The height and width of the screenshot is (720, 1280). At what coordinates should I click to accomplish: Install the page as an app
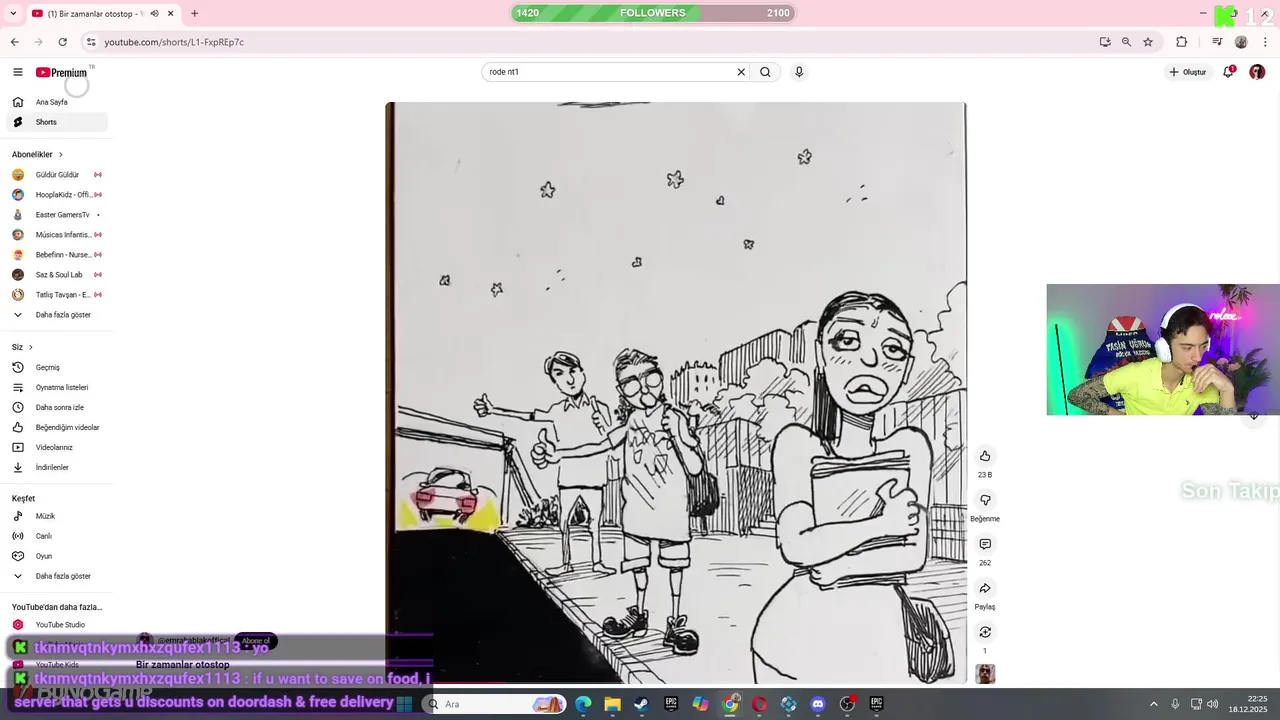pos(1105,42)
